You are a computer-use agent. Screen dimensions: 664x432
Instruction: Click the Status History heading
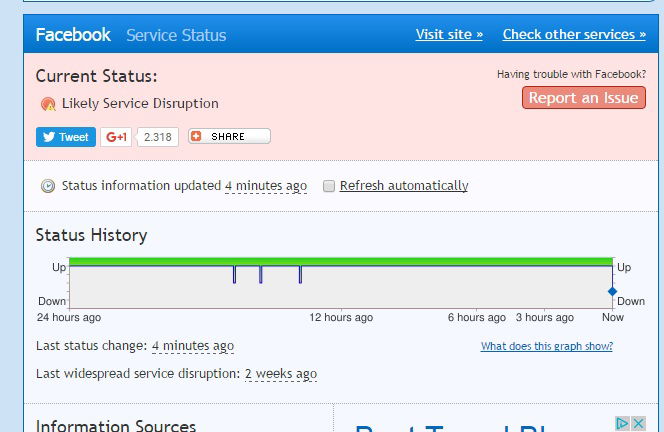click(91, 235)
